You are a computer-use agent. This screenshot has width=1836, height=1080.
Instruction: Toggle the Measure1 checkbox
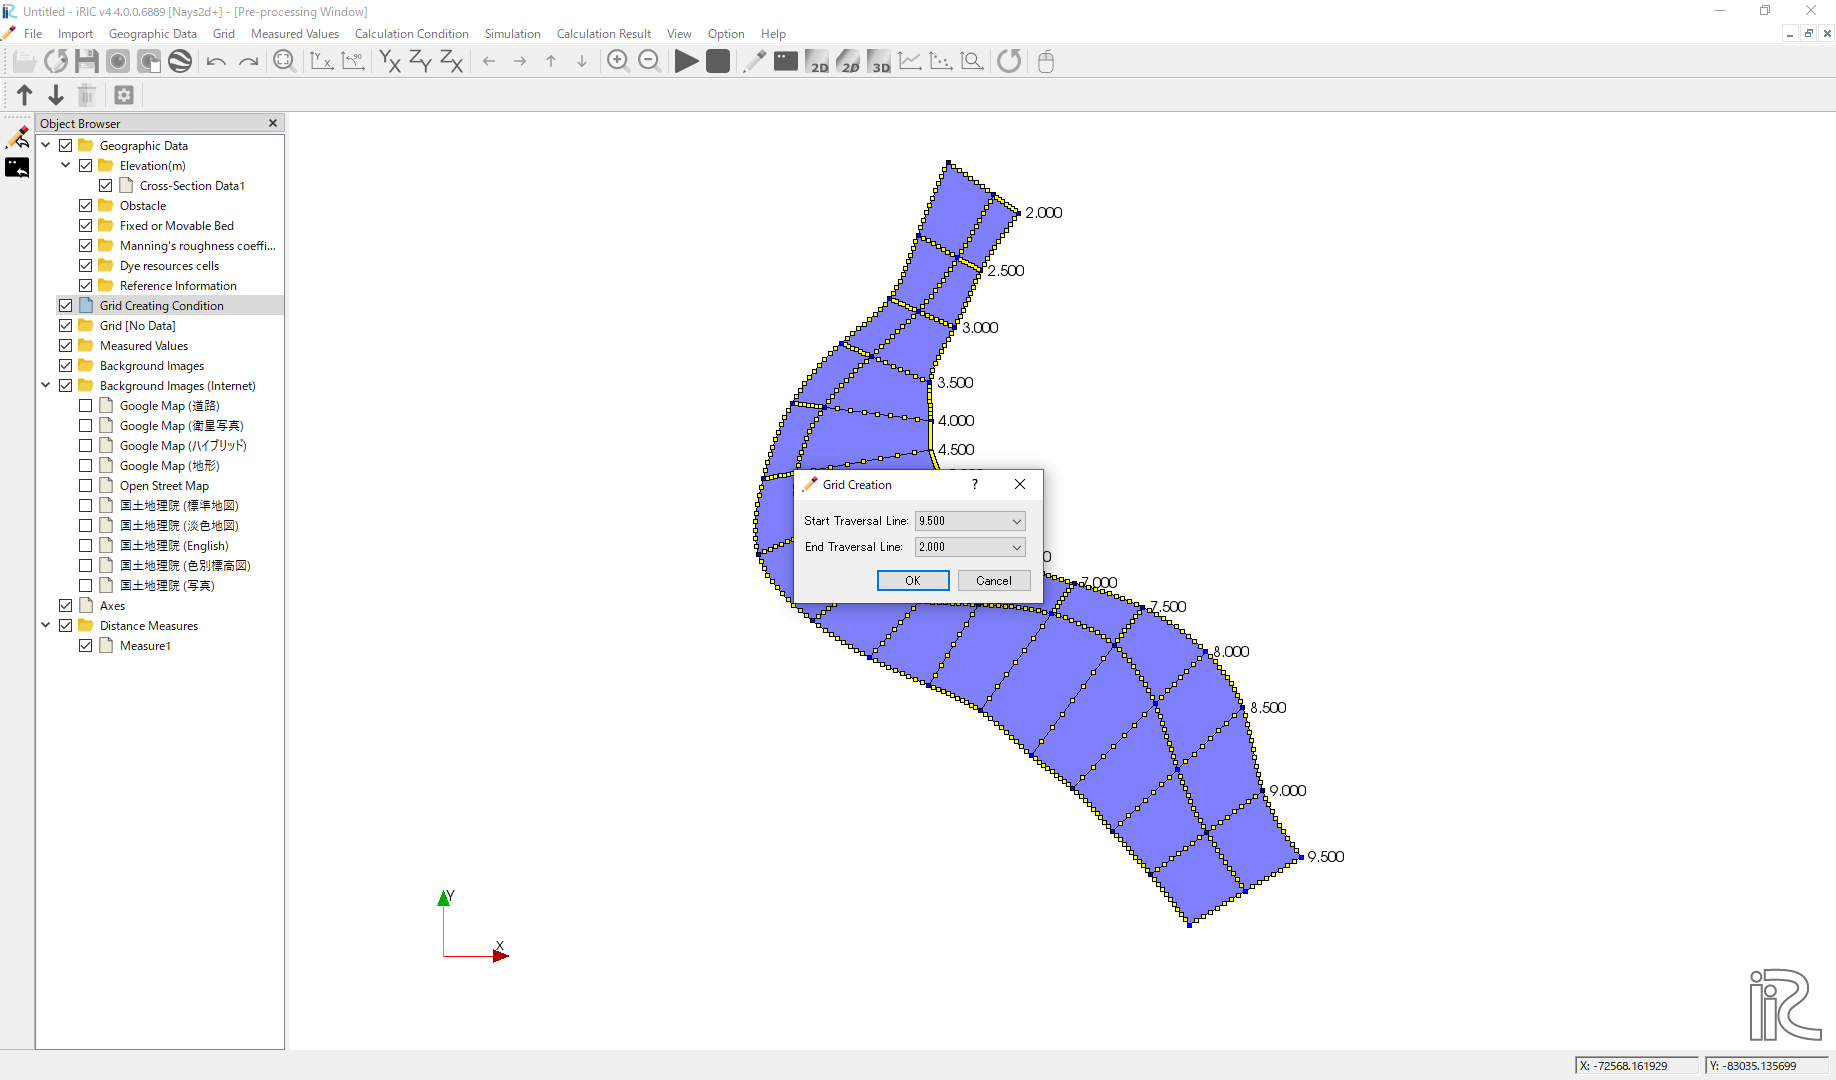(86, 646)
